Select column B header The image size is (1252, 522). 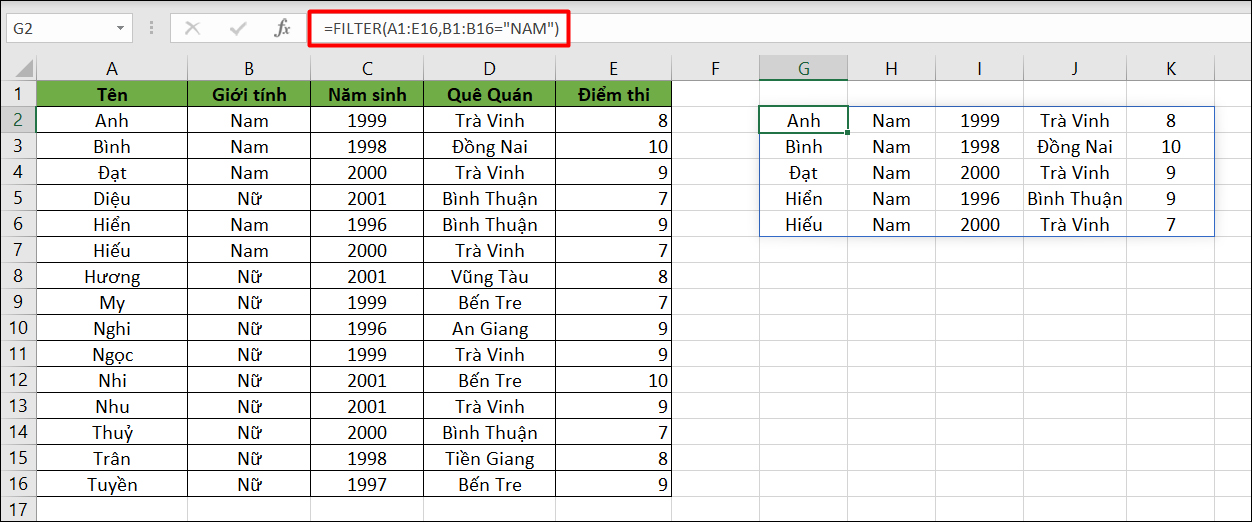[x=249, y=68]
